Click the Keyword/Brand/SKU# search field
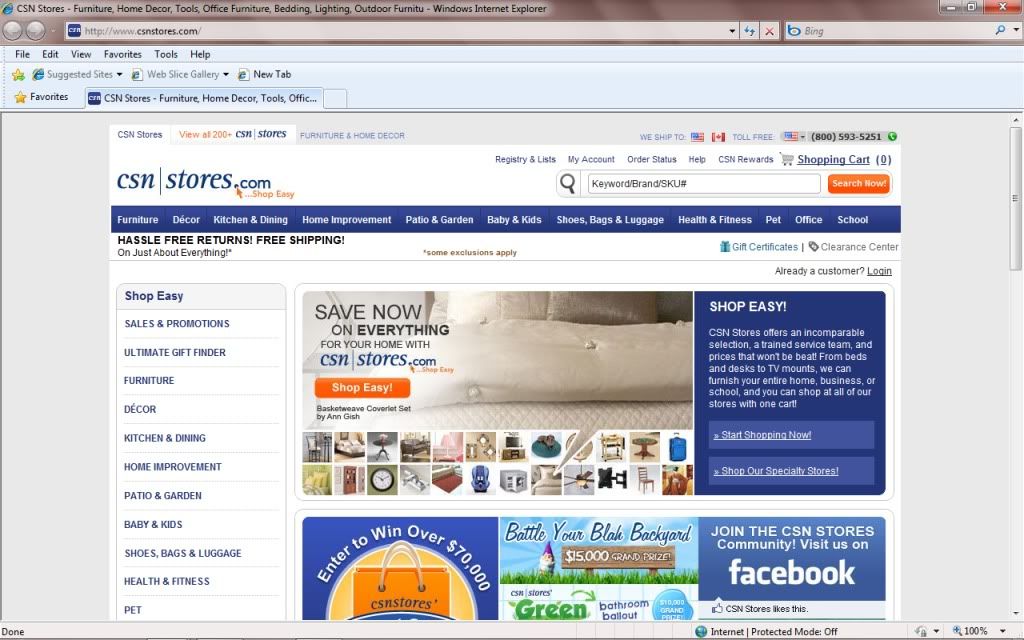This screenshot has height=640, width=1024. point(704,184)
